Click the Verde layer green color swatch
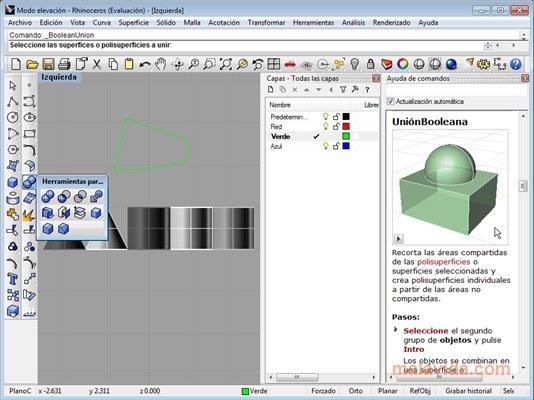The image size is (534, 400). tap(346, 137)
